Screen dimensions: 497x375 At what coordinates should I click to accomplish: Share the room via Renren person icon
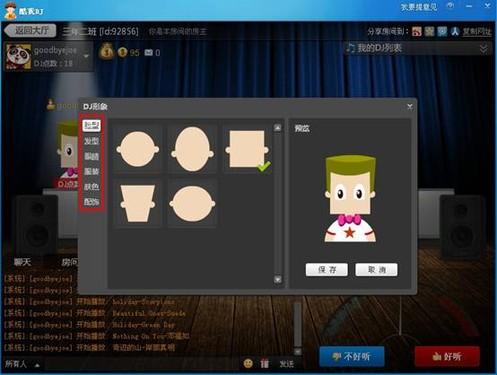(455, 31)
